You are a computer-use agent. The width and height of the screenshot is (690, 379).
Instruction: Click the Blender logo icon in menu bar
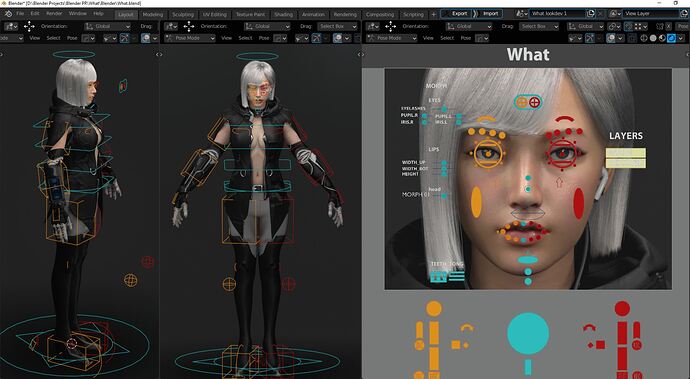[8, 14]
